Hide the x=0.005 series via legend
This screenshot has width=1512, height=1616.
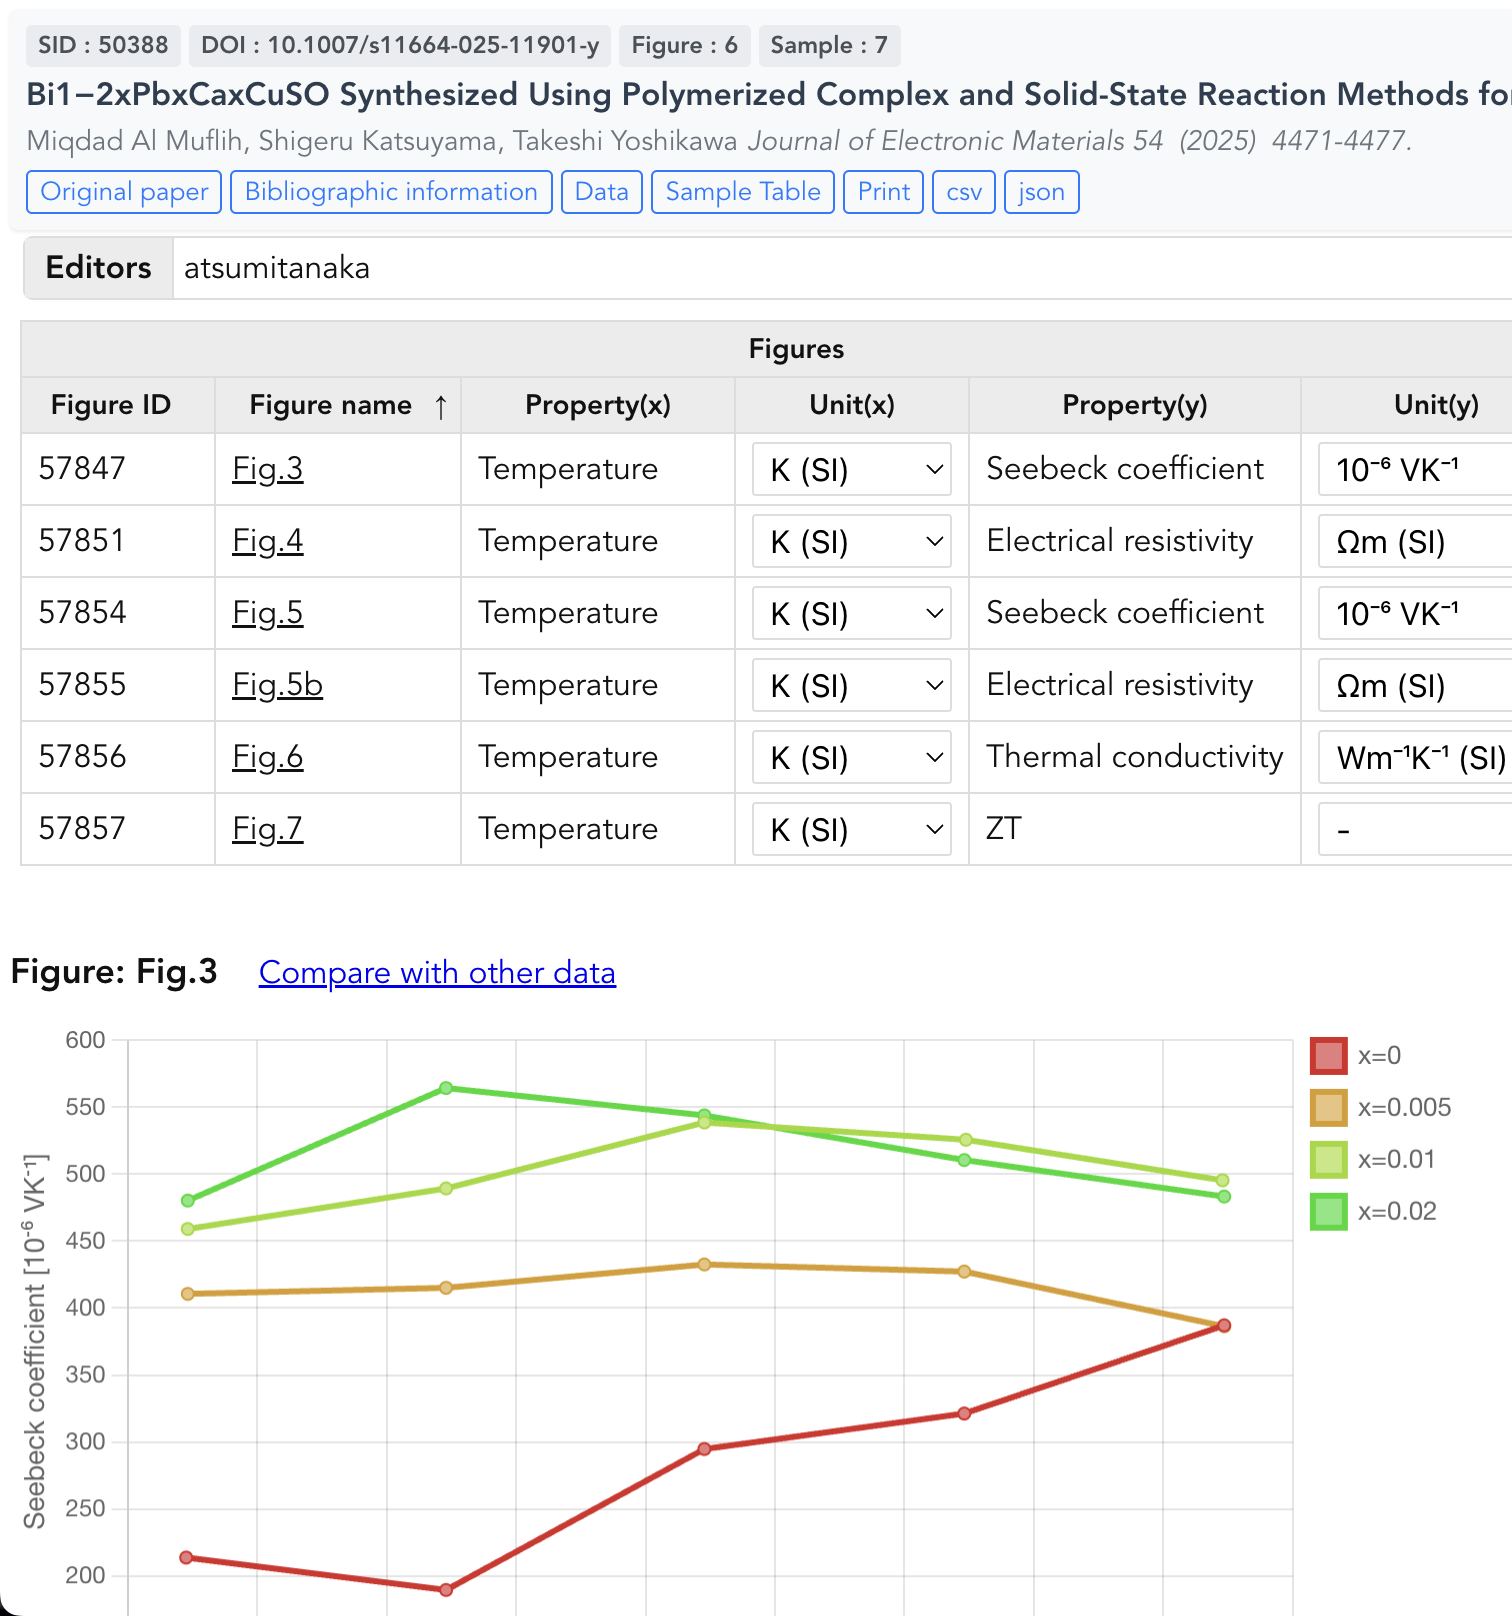click(x=1328, y=1107)
